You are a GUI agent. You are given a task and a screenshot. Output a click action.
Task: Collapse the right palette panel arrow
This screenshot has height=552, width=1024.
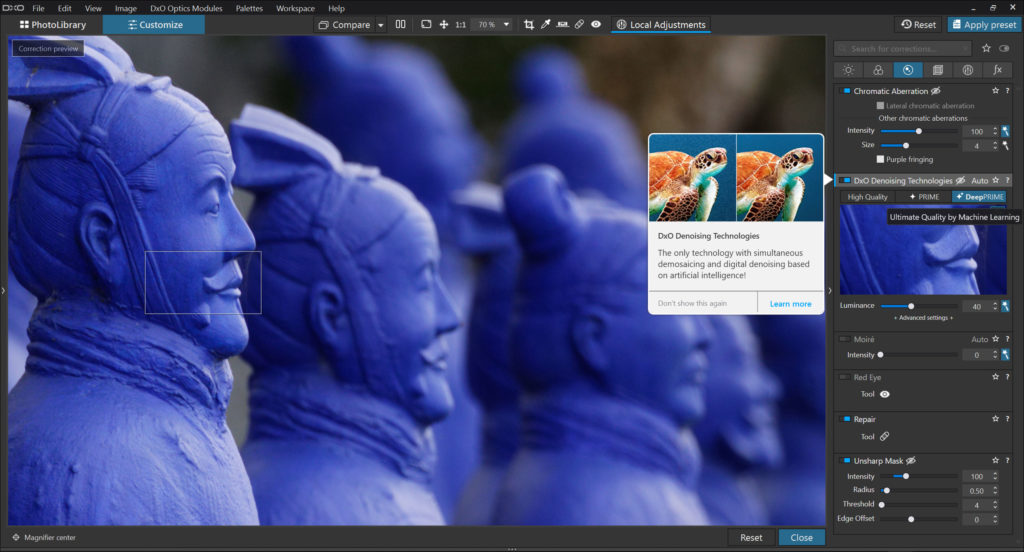pos(830,291)
